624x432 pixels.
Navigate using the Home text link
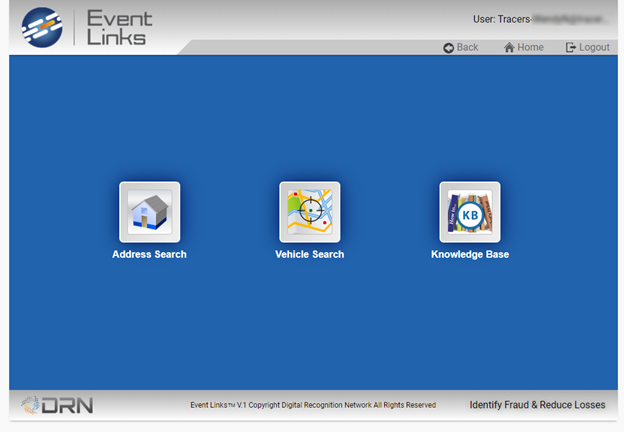[x=530, y=48]
